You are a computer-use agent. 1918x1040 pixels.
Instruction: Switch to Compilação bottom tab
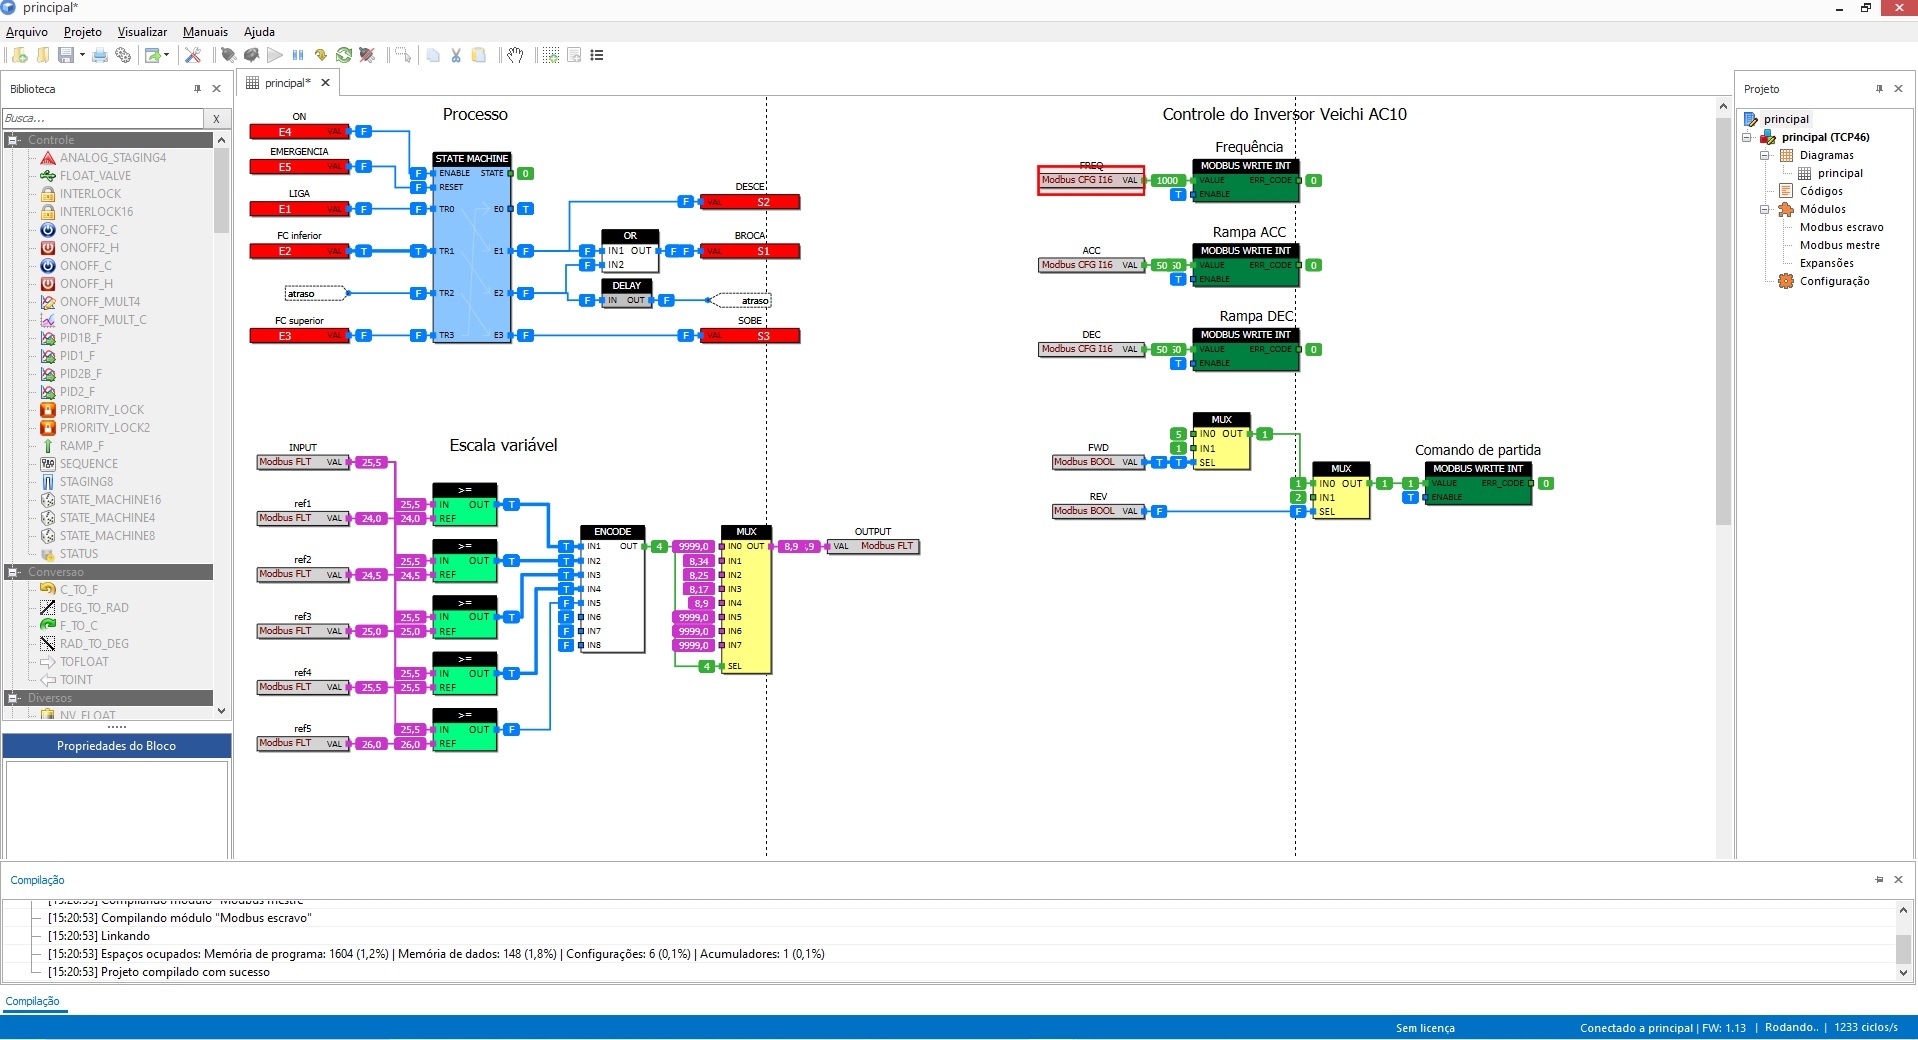(32, 1001)
